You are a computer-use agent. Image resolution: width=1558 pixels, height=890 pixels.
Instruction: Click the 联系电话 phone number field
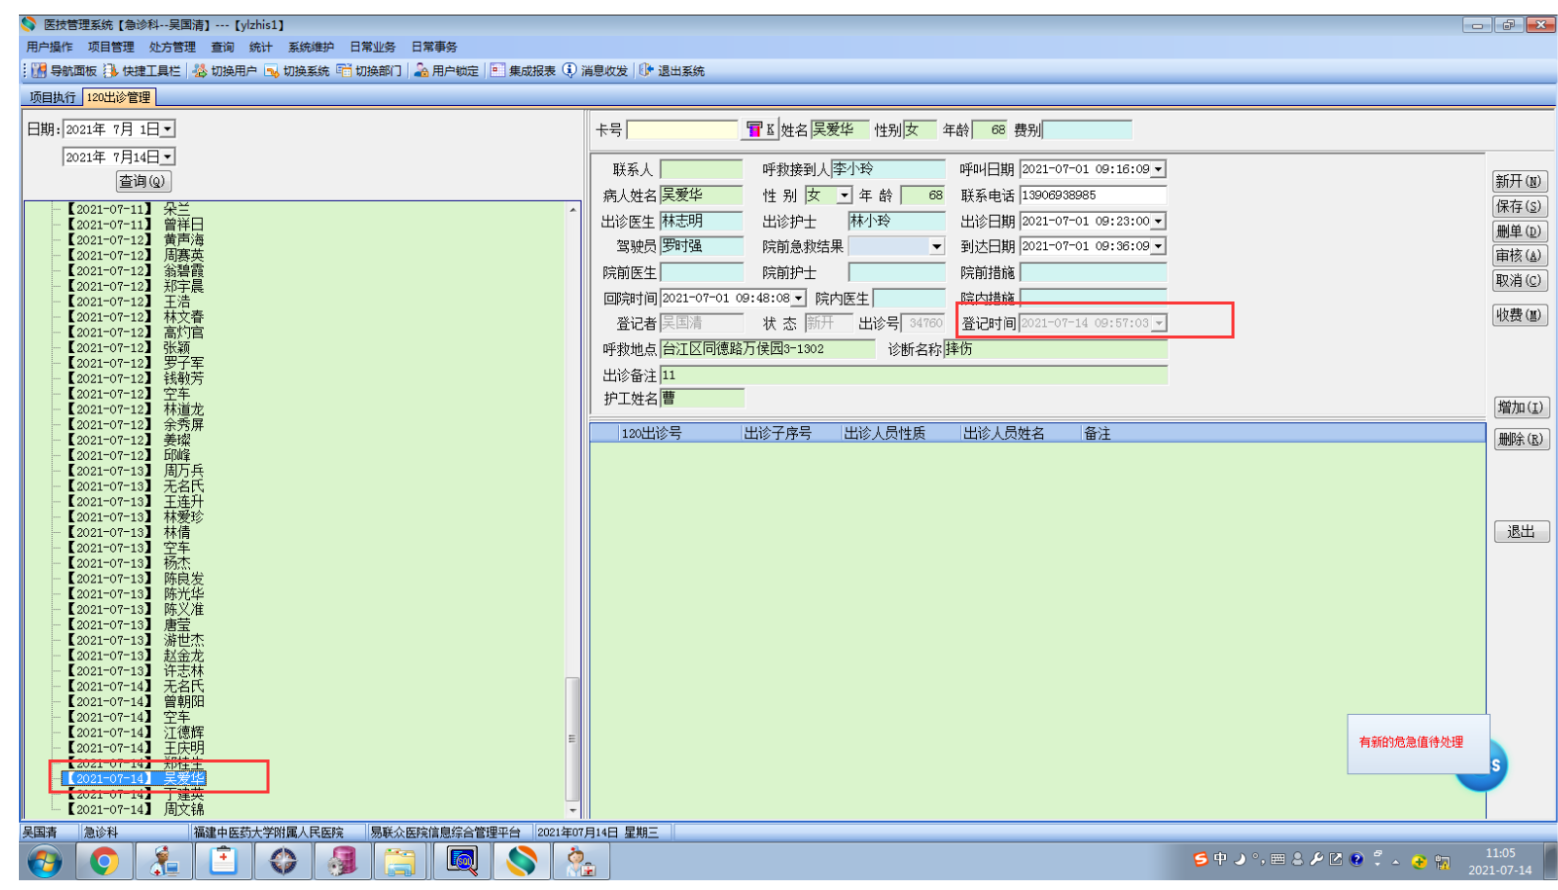point(1093,195)
